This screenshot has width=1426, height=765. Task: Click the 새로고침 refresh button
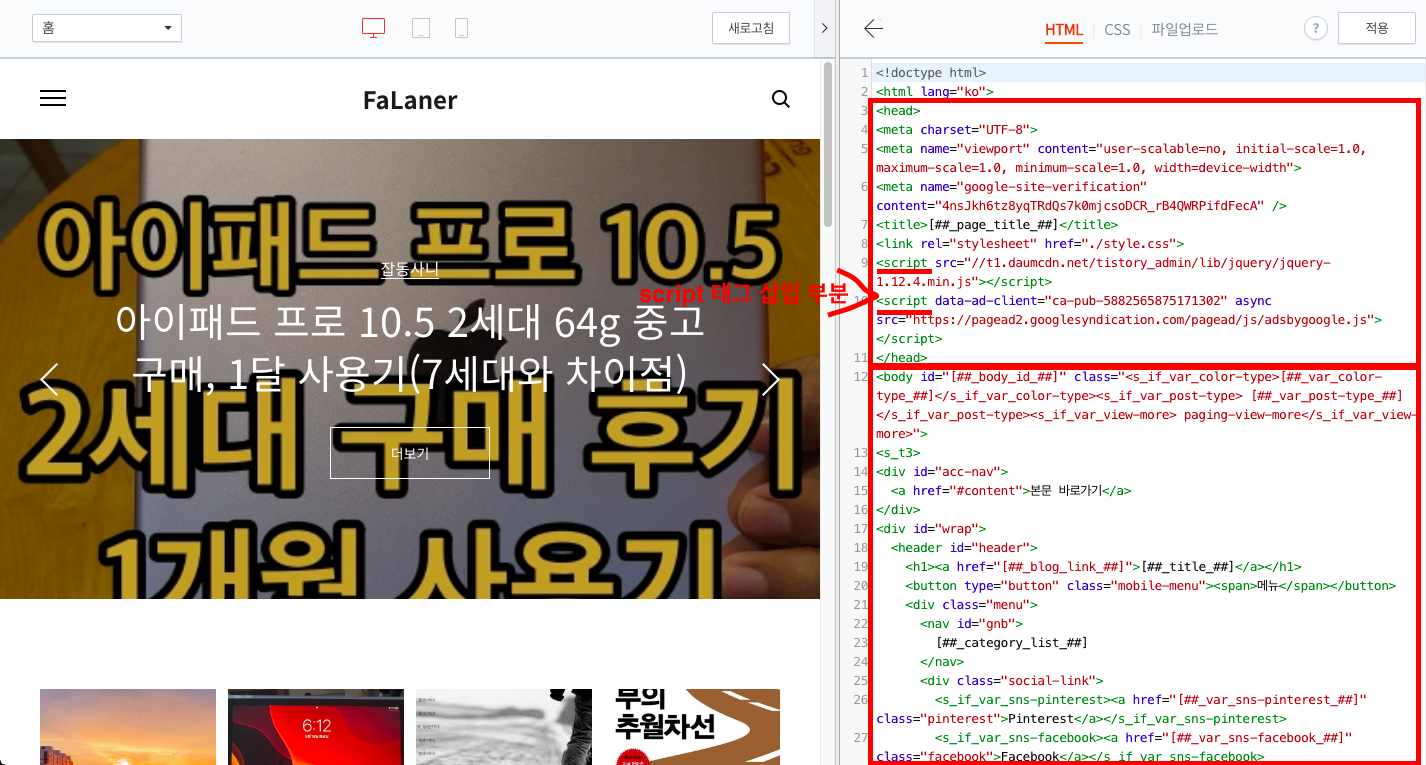point(751,28)
